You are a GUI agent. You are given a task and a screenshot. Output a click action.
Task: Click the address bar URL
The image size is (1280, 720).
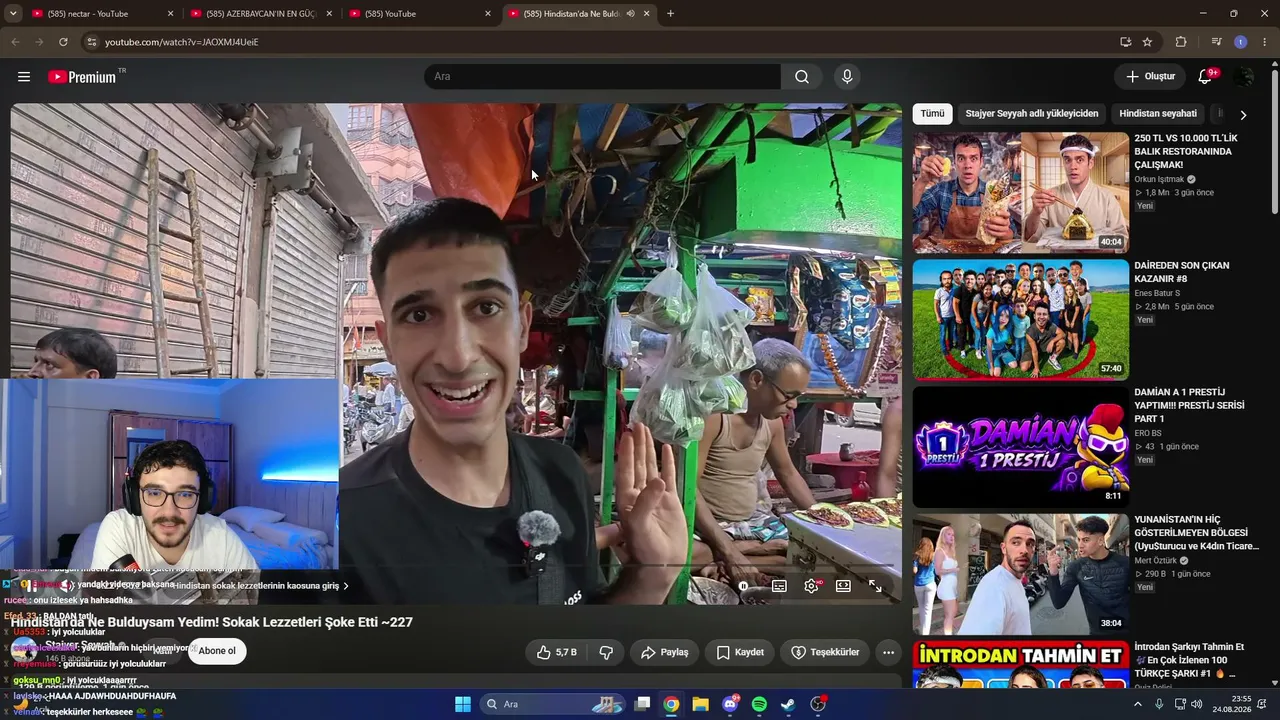pos(181,42)
